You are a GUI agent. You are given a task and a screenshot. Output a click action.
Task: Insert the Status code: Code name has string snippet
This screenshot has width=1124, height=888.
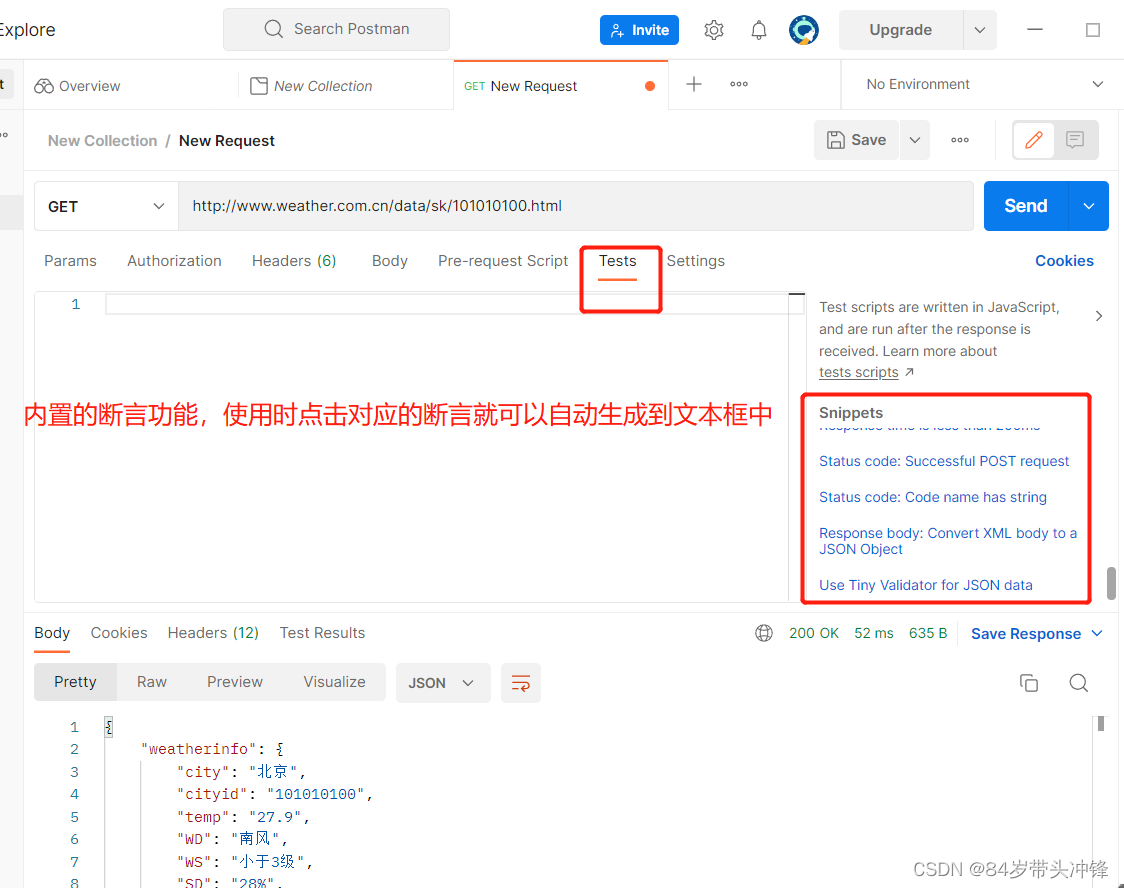[x=932, y=496]
